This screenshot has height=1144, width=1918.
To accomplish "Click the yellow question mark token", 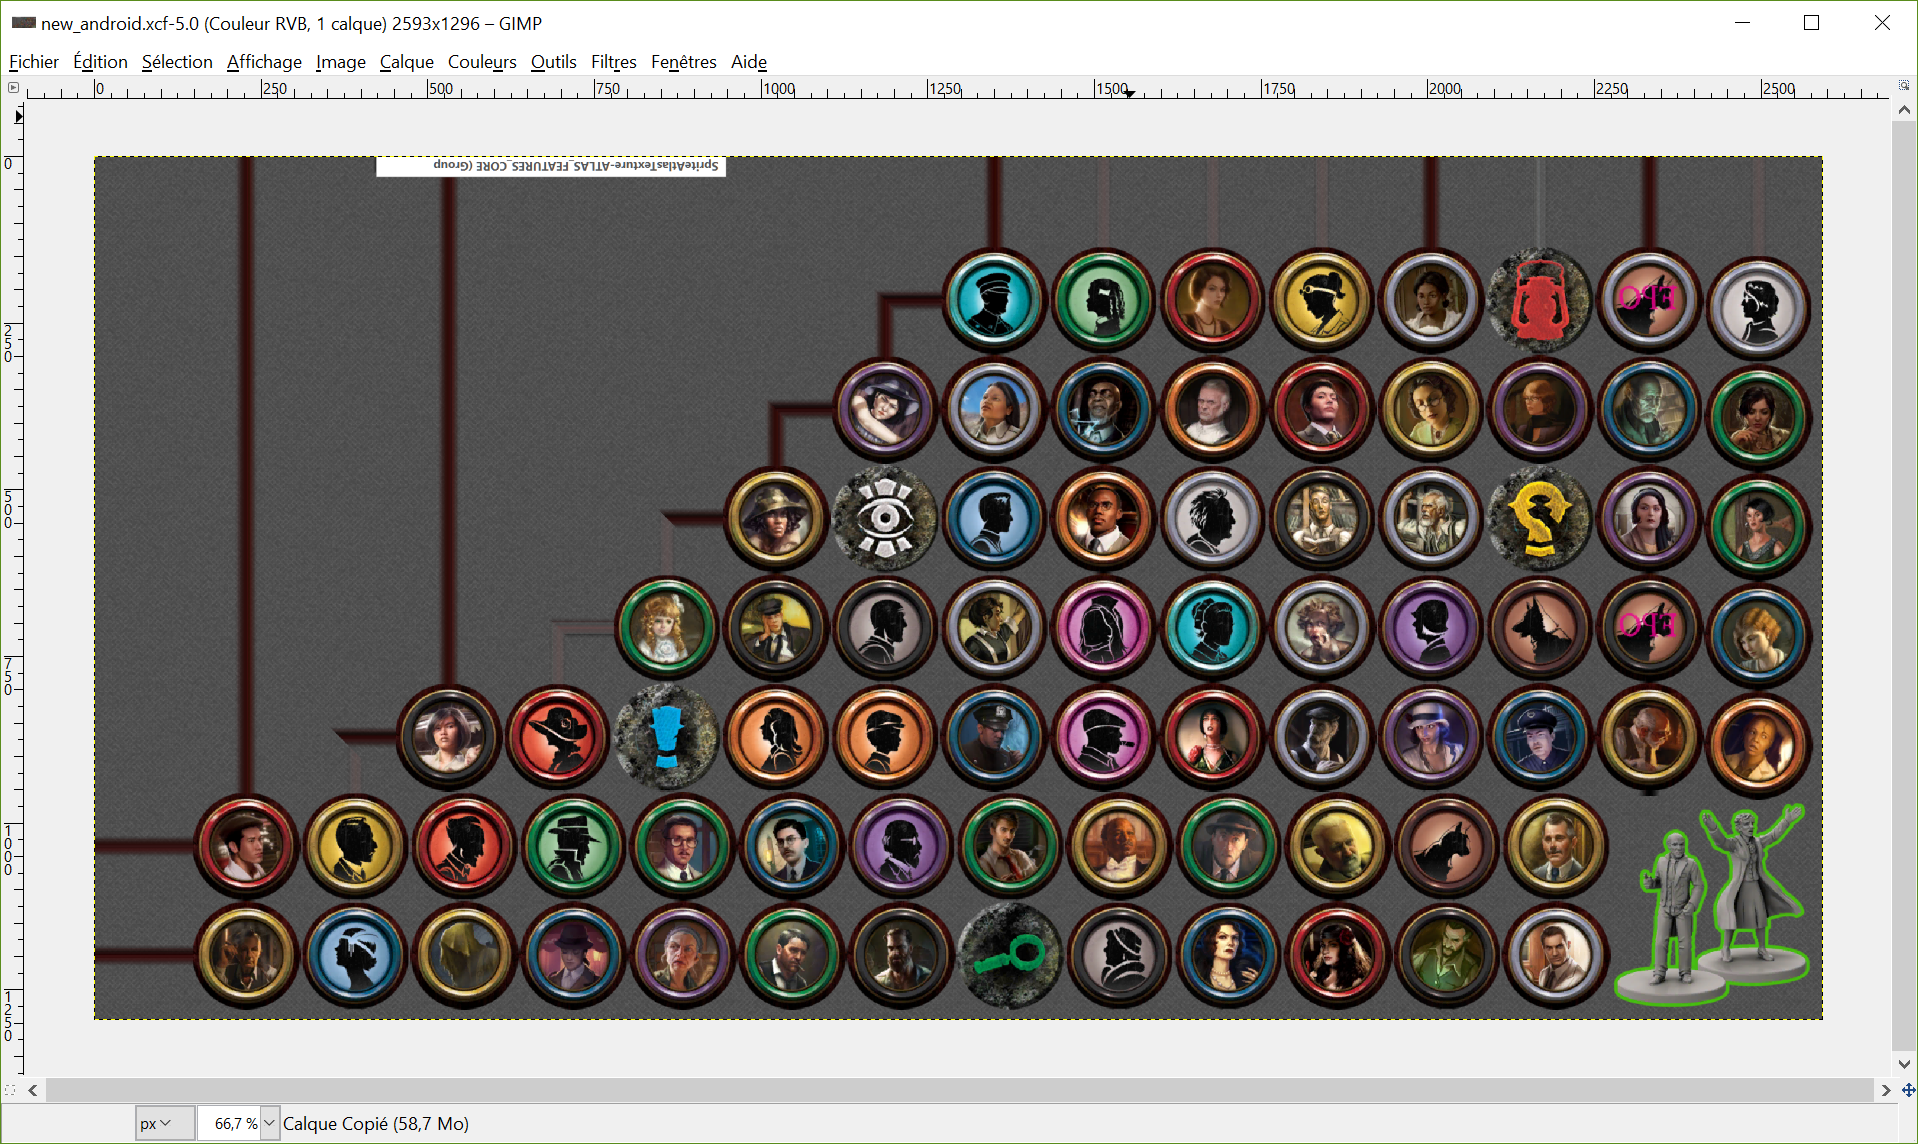I will point(1540,518).
